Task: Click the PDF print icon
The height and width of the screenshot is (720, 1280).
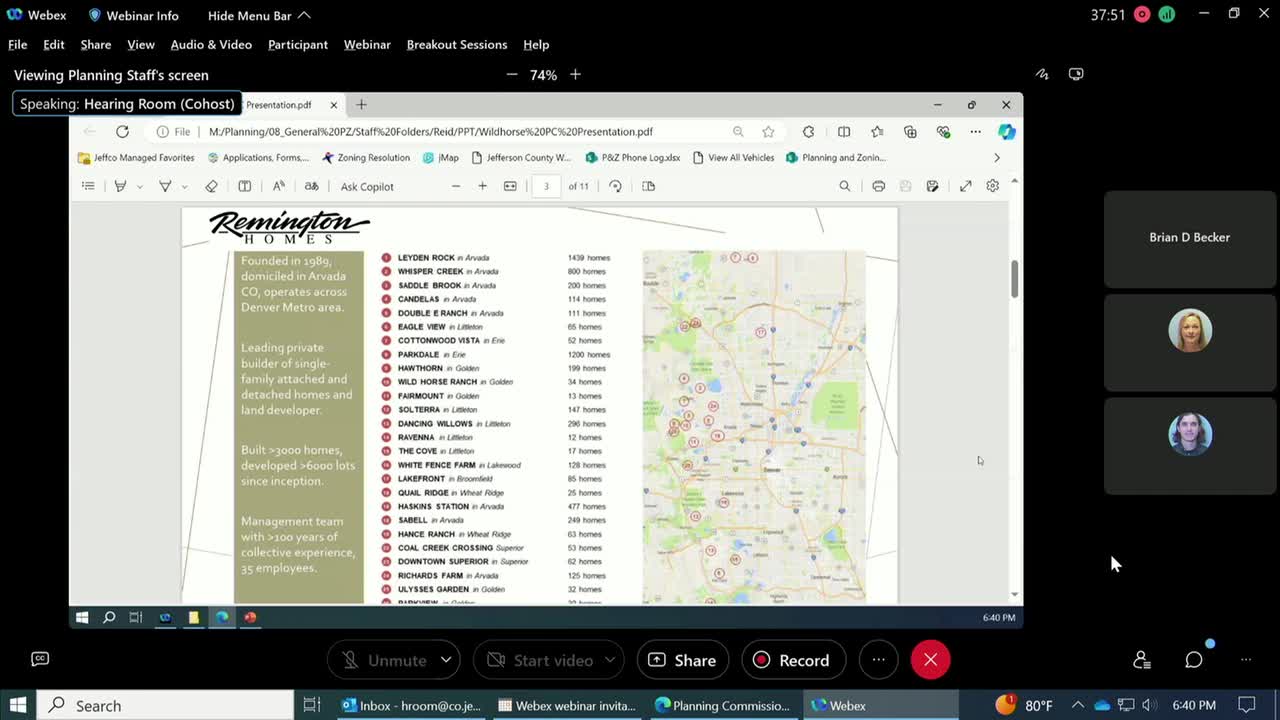Action: tap(878, 186)
